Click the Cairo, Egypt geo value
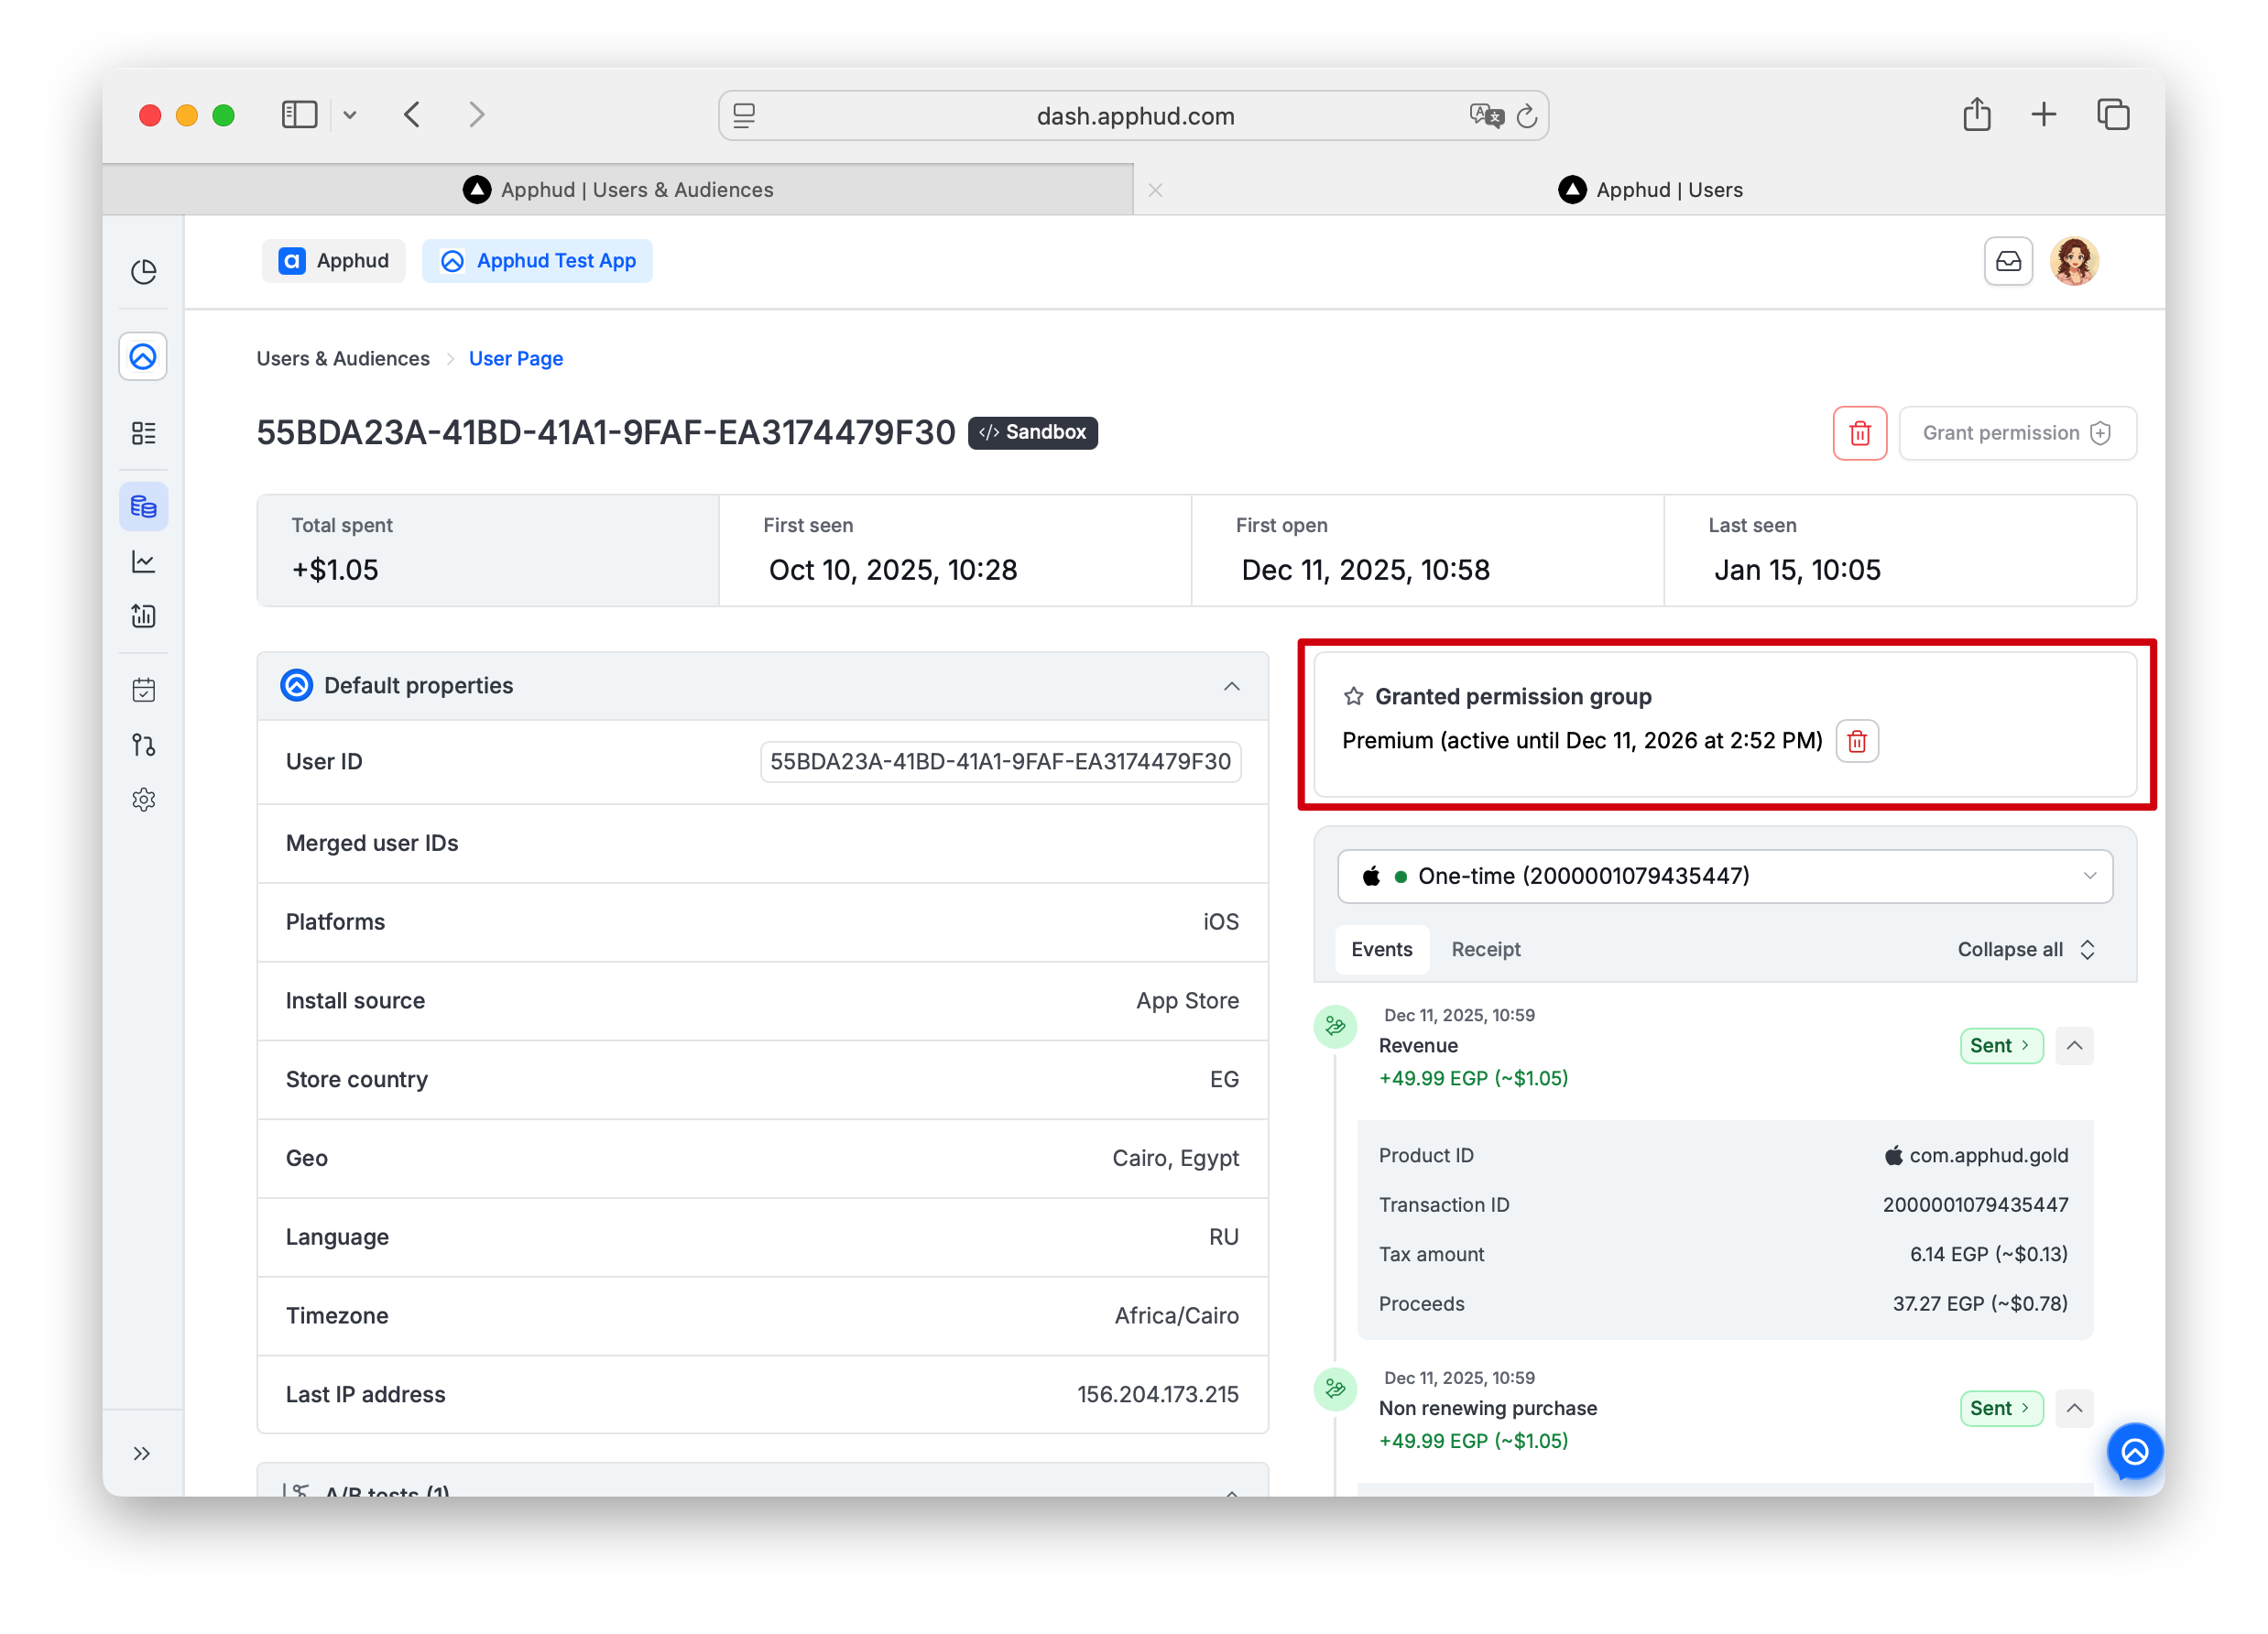The width and height of the screenshot is (2268, 1634). pyautogui.click(x=1175, y=1158)
